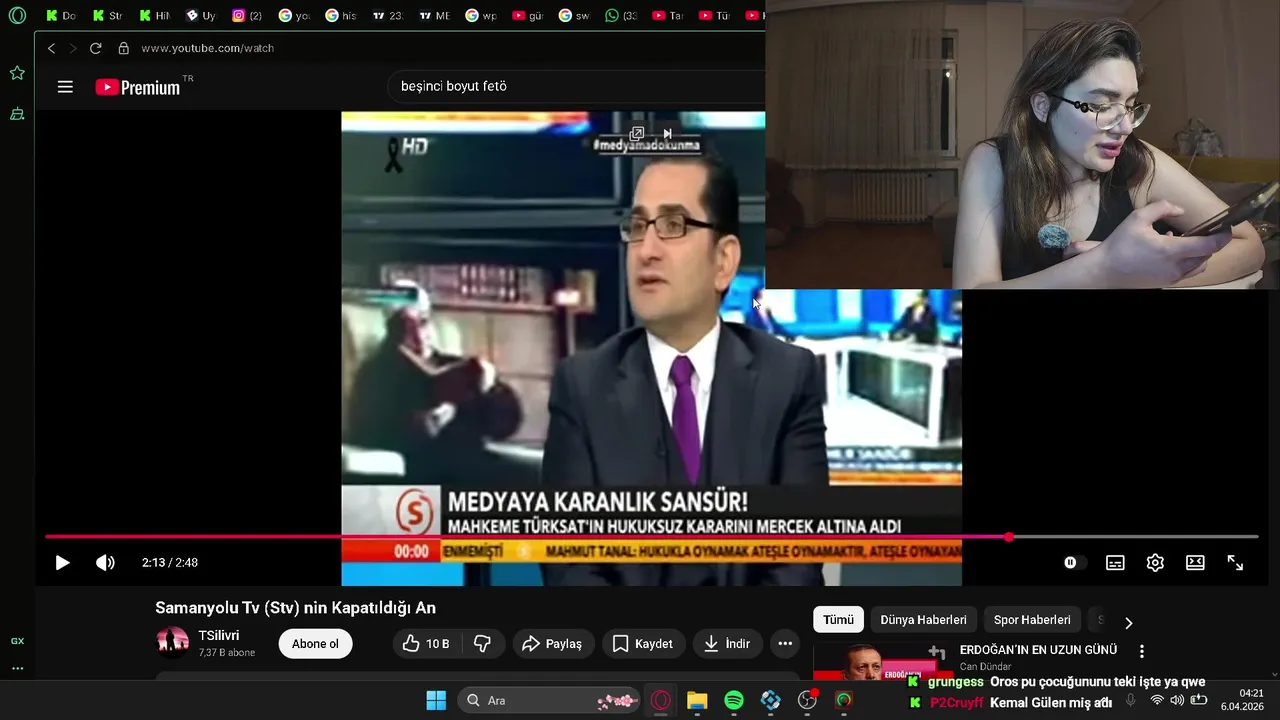View site info via padlock icon

124,48
